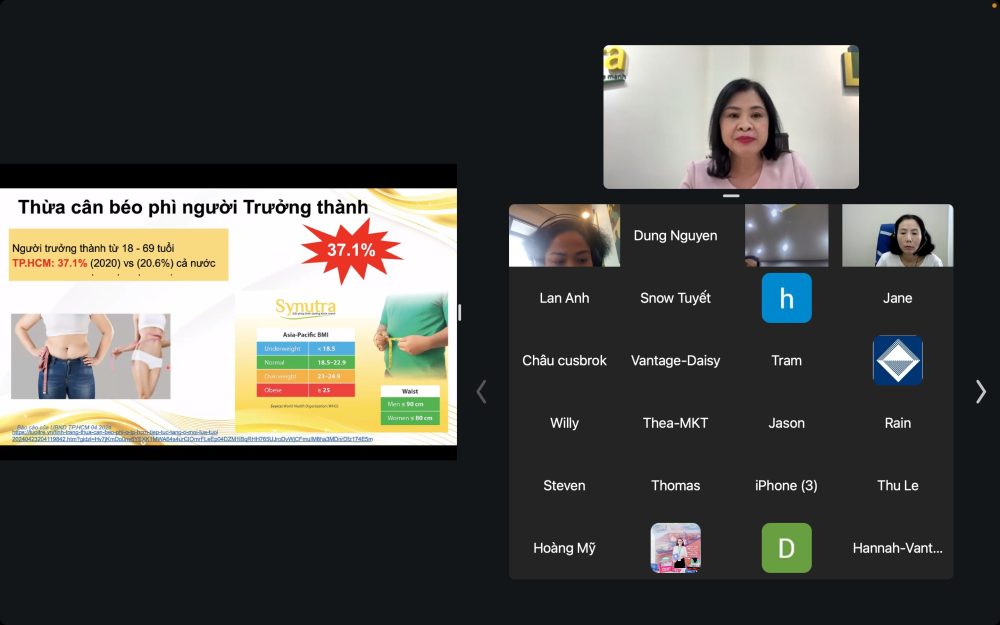Select the blue 'h' avatar tile

point(786,298)
